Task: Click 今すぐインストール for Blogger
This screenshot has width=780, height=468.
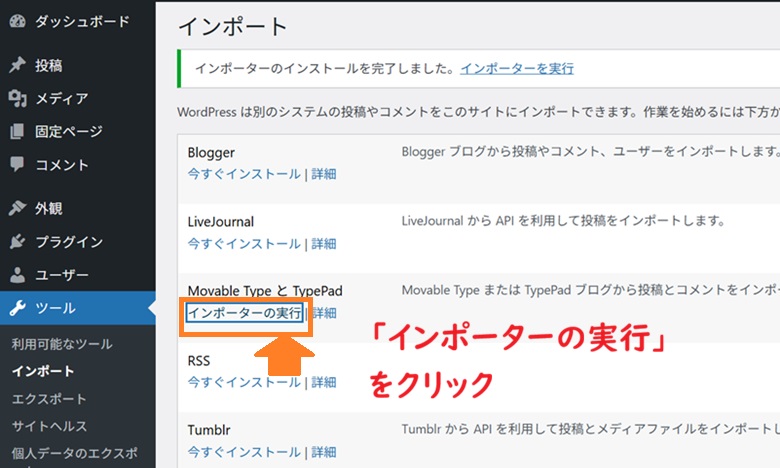Action: click(x=244, y=174)
